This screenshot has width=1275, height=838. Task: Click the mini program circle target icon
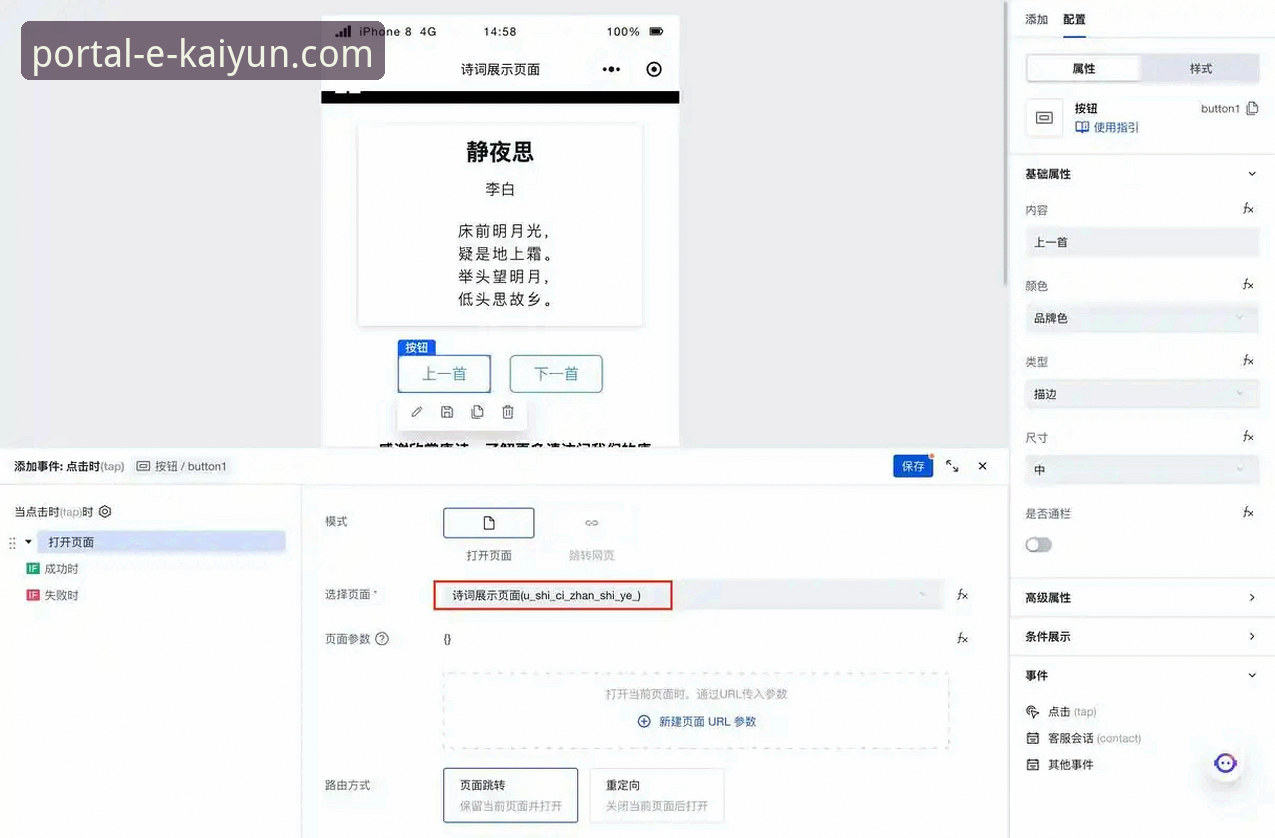pyautogui.click(x=654, y=69)
